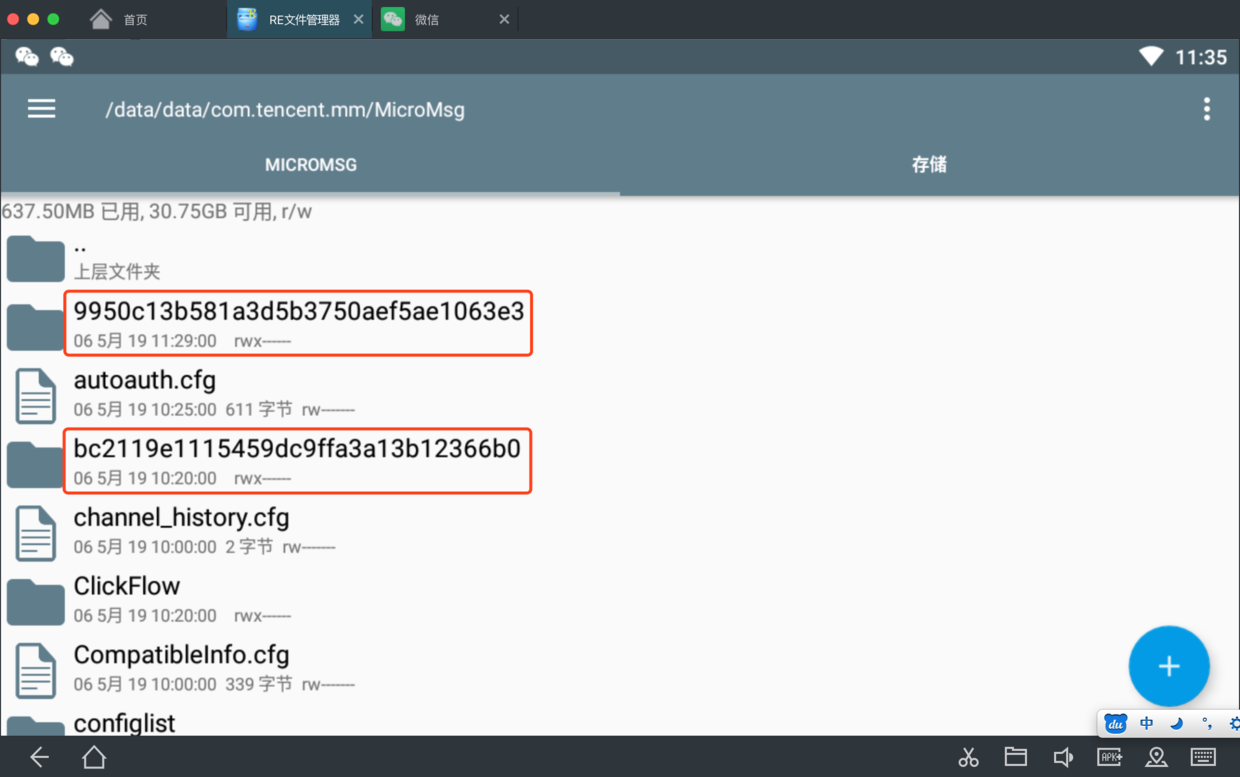Click the parent folder icon
This screenshot has height=777, width=1240.
pos(35,258)
